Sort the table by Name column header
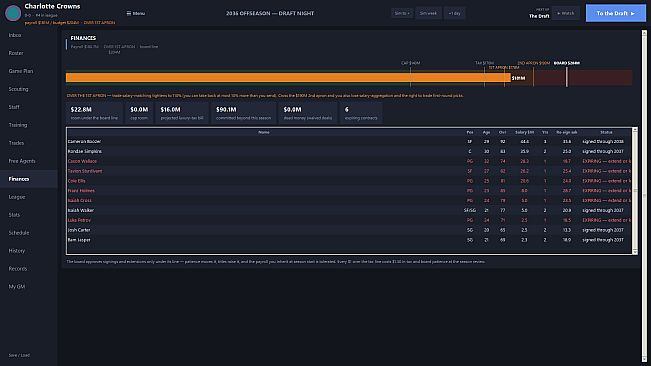The height and width of the screenshot is (366, 651). [x=264, y=132]
